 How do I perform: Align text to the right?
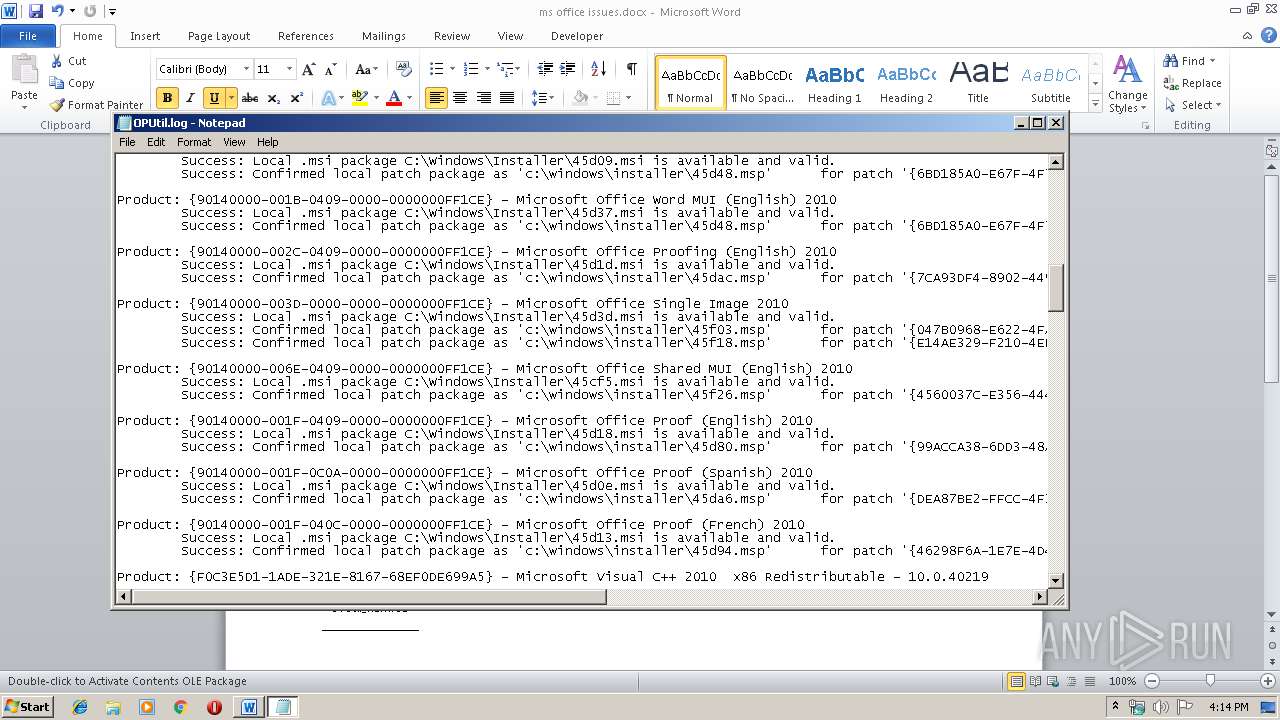click(x=484, y=98)
